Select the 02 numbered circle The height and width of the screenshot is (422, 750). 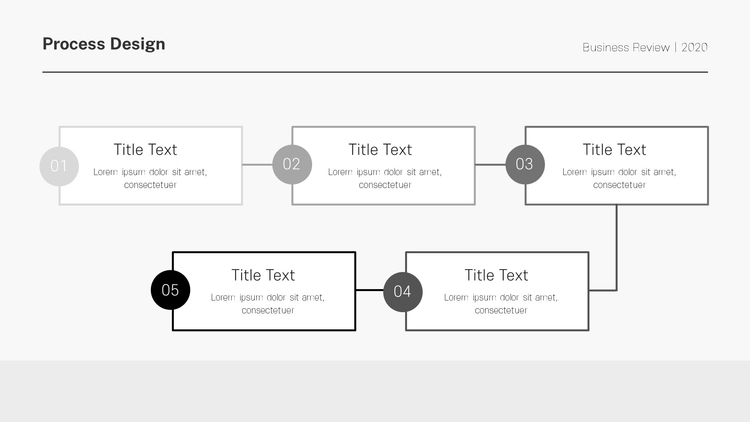pyautogui.click(x=292, y=164)
